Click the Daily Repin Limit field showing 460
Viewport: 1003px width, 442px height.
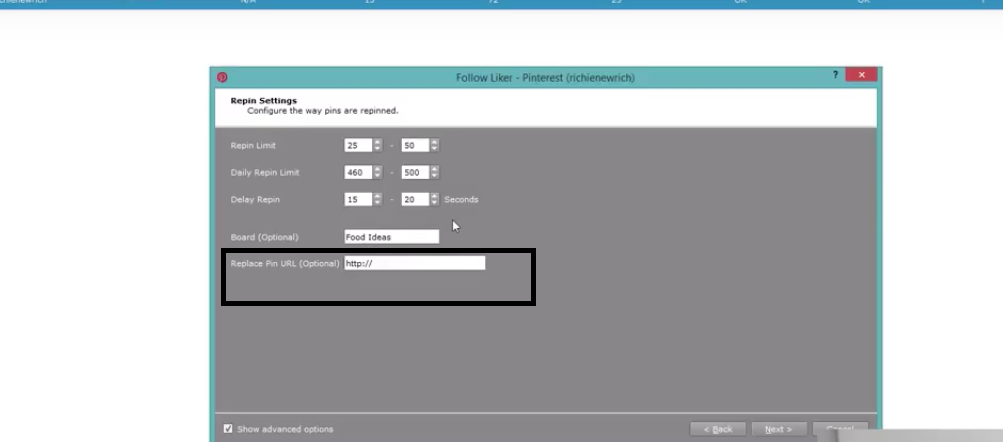(x=358, y=173)
